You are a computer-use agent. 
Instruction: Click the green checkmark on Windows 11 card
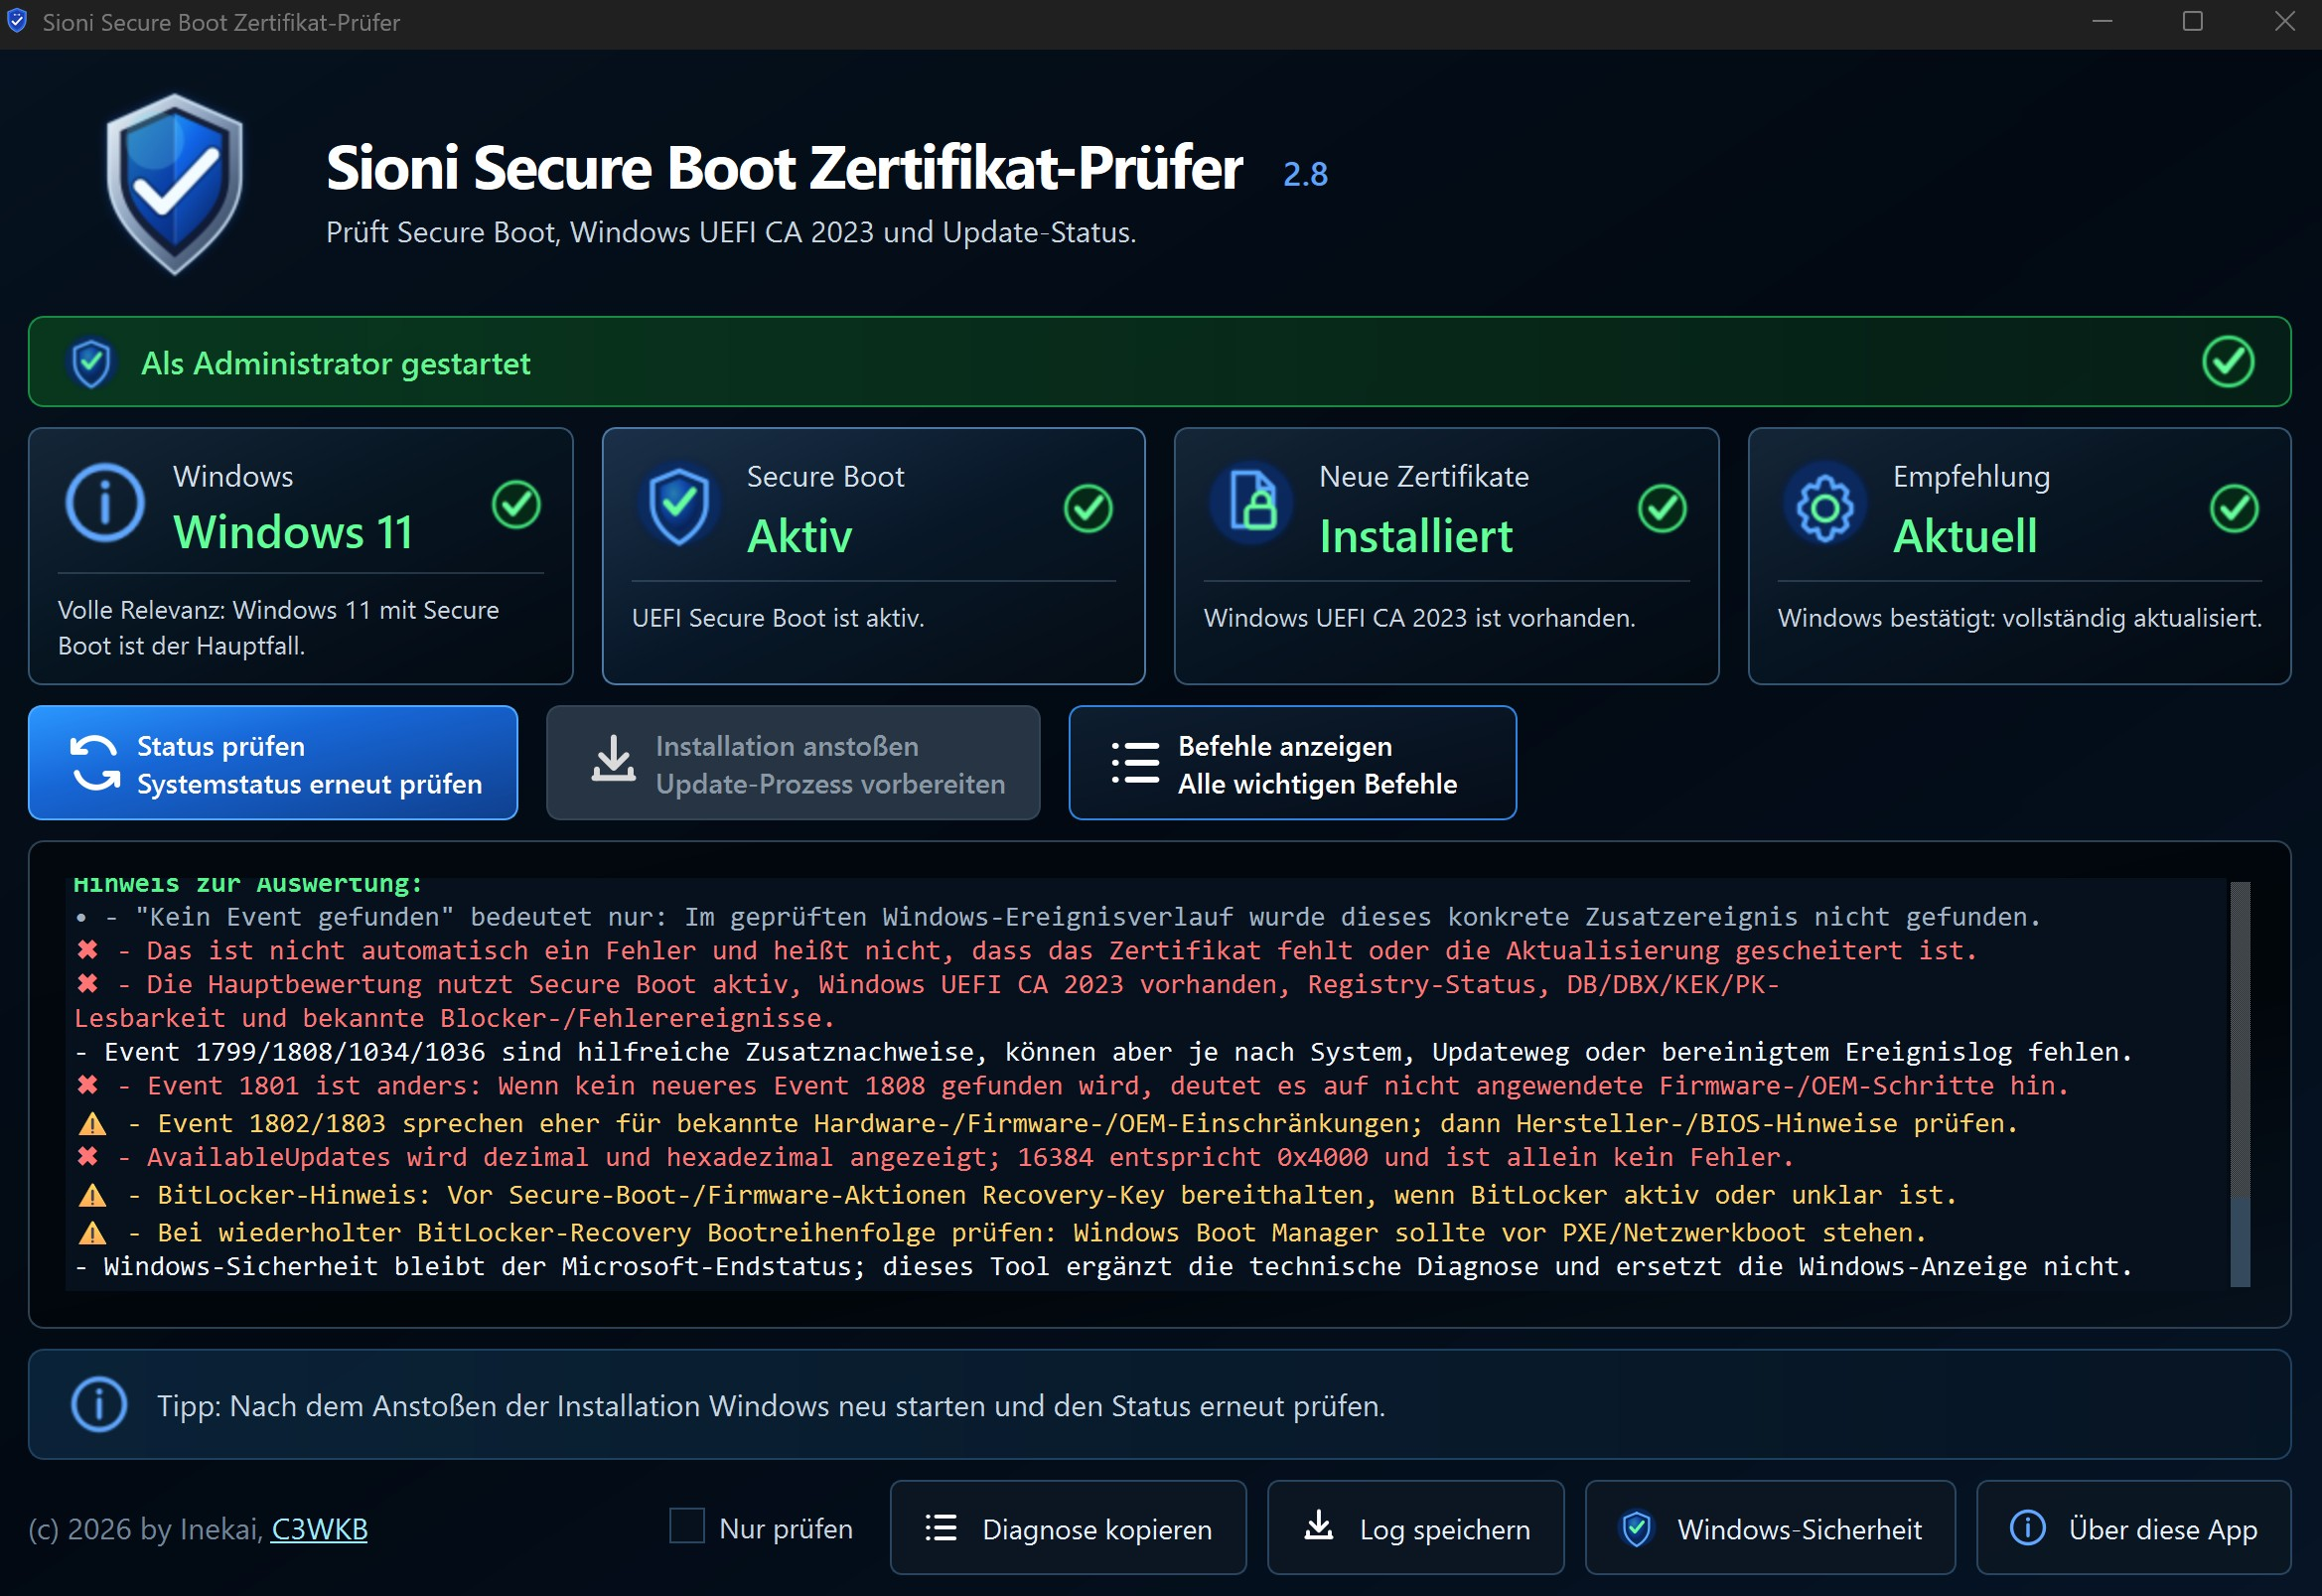point(516,505)
